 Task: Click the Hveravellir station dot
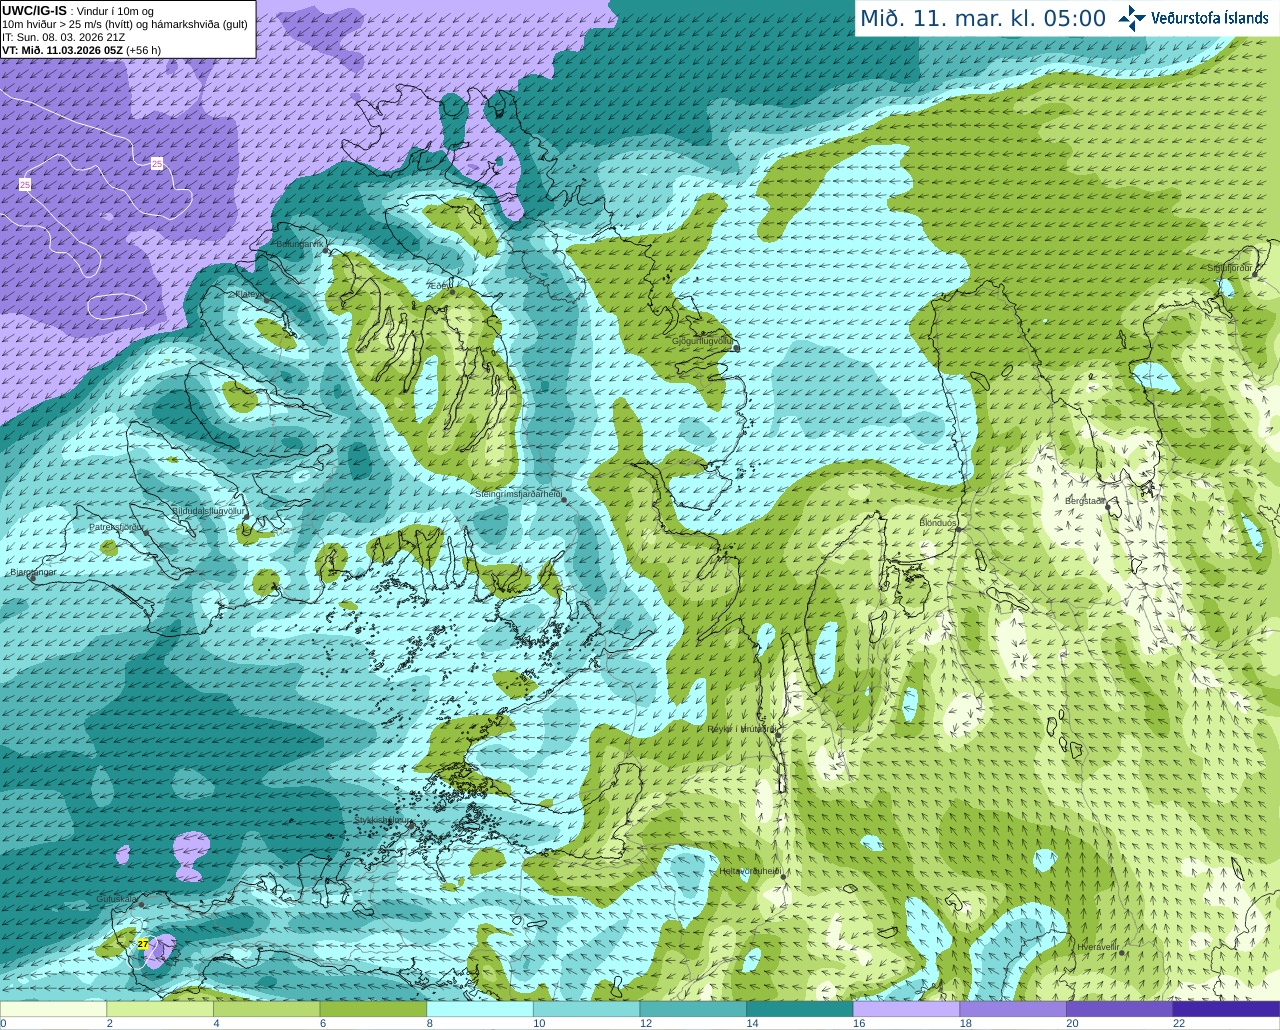point(1123,953)
